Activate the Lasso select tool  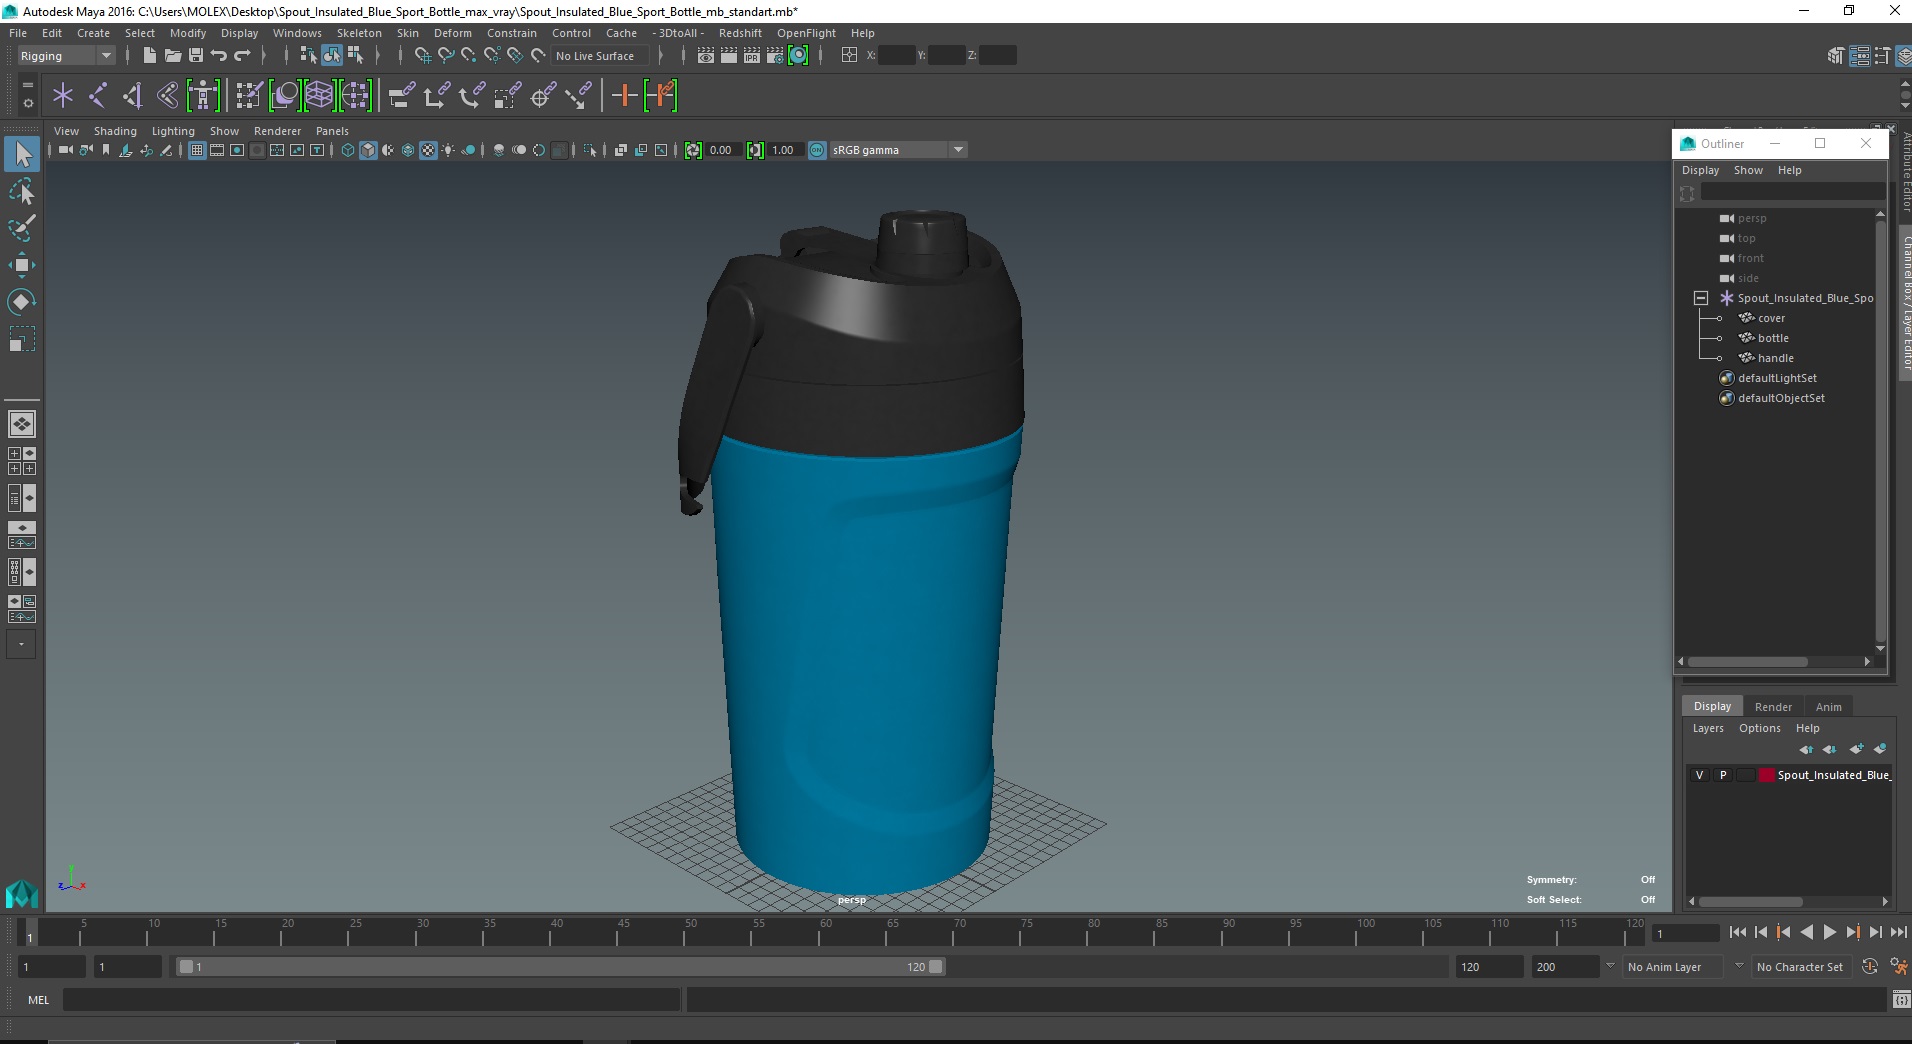click(x=22, y=192)
